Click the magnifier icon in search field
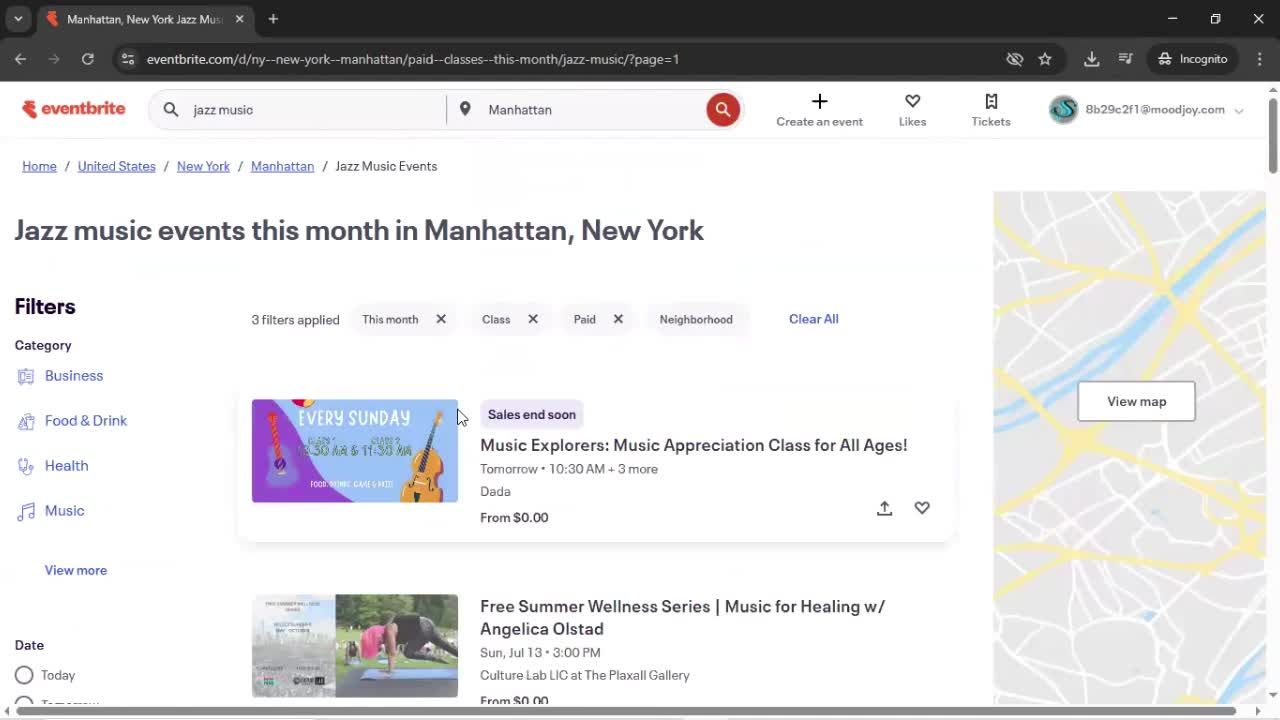The image size is (1280, 720). click(171, 110)
